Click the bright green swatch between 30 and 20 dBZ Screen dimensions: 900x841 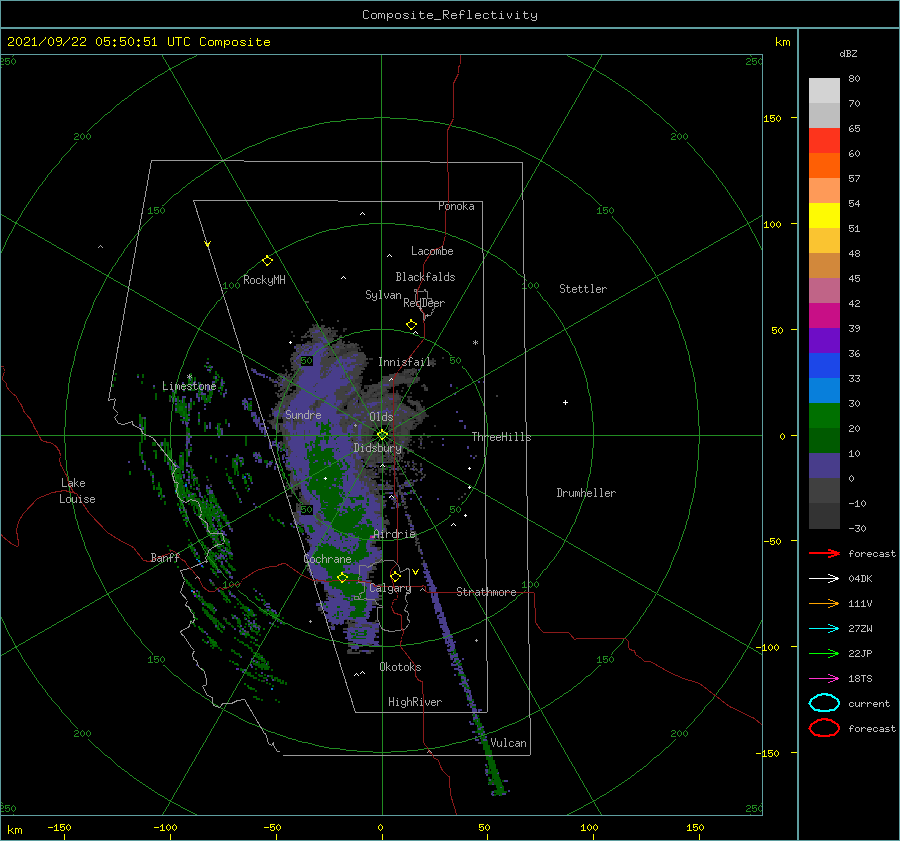pos(824,416)
